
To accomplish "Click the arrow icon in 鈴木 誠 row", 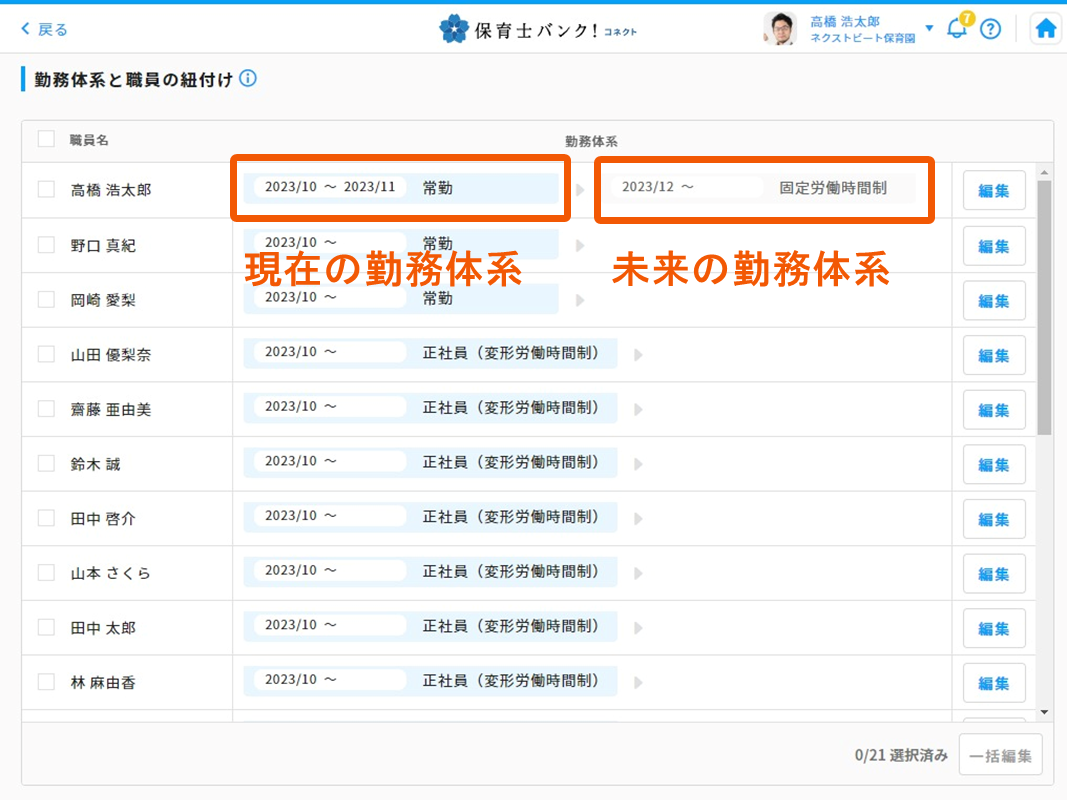I will (638, 464).
